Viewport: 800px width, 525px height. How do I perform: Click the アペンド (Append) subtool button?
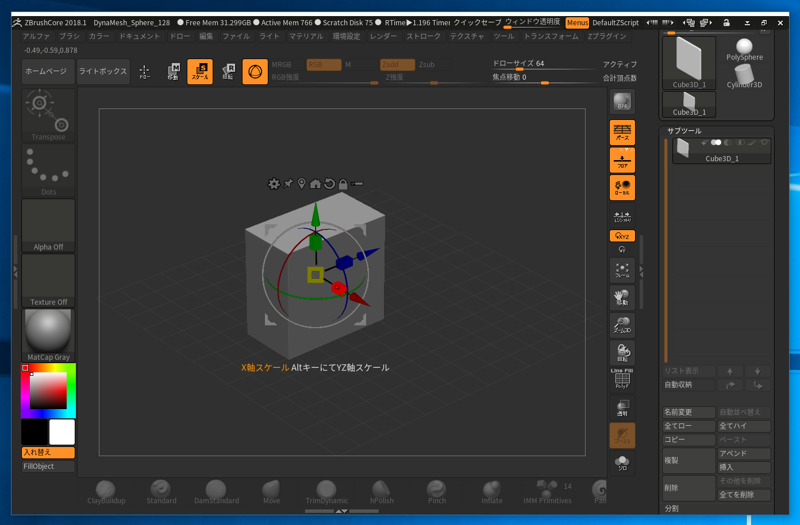[743, 453]
